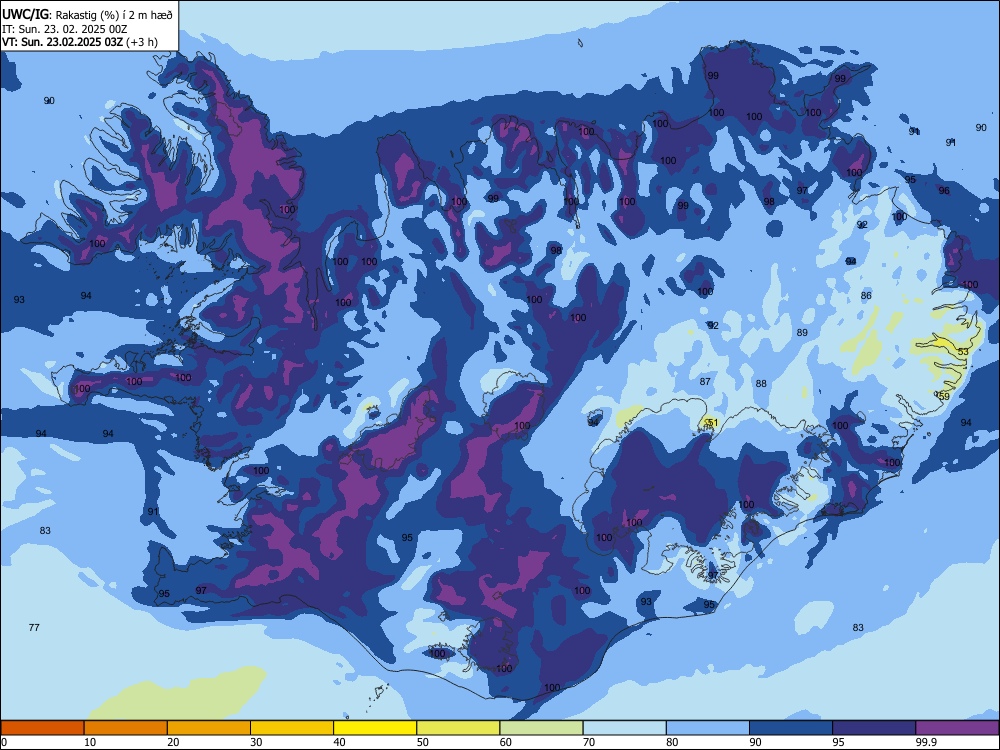The height and width of the screenshot is (750, 1000).
Task: Click the humidity value 77 over the southwest ocean
Action: (x=34, y=628)
